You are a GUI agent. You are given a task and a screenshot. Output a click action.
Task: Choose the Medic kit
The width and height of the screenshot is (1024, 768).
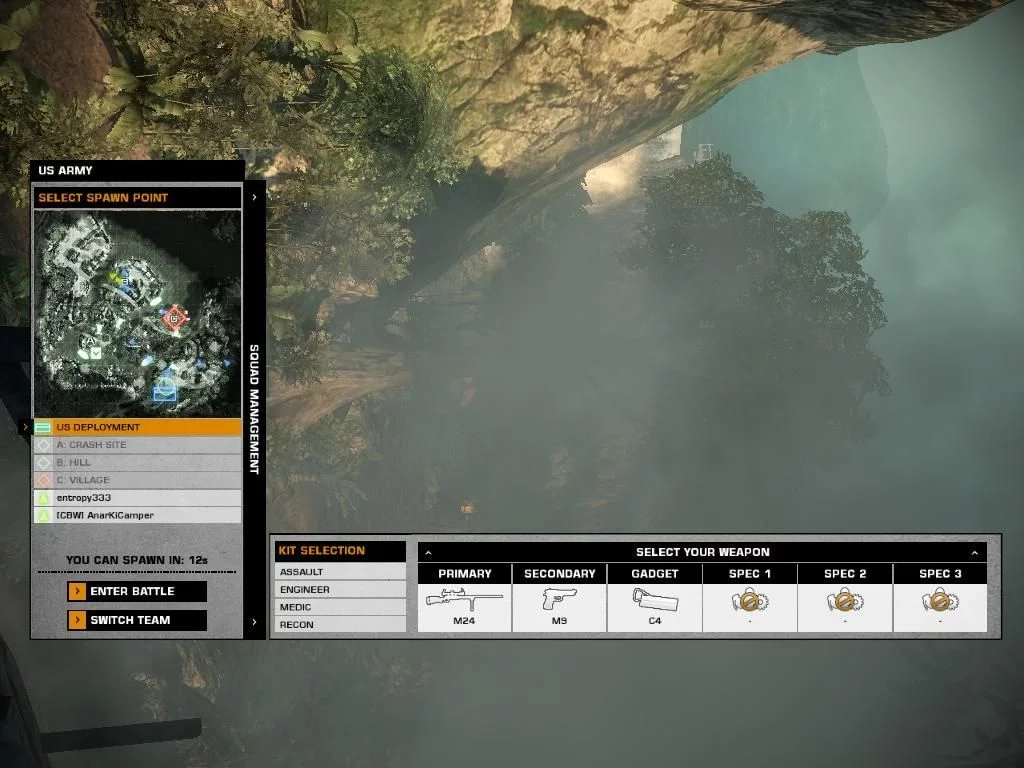pyautogui.click(x=340, y=607)
